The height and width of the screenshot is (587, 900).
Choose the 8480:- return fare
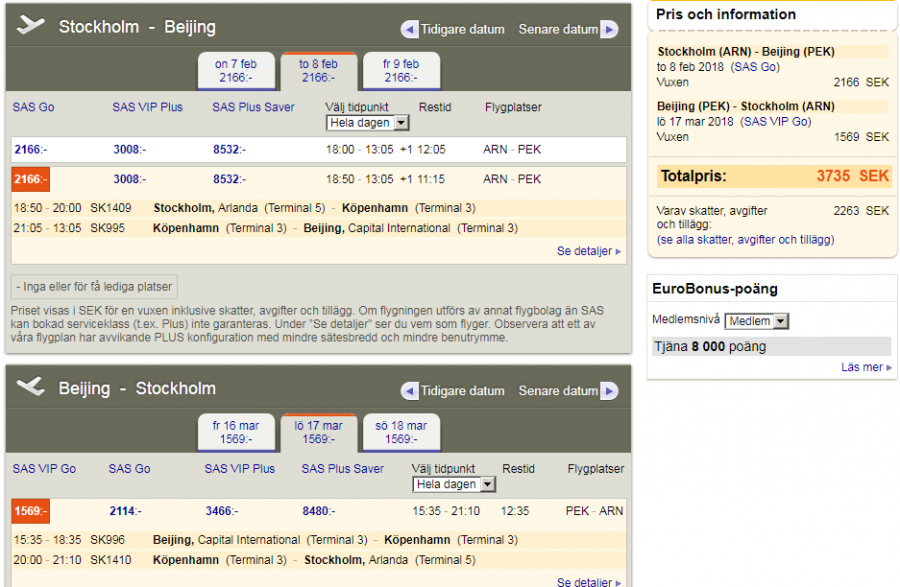319,511
